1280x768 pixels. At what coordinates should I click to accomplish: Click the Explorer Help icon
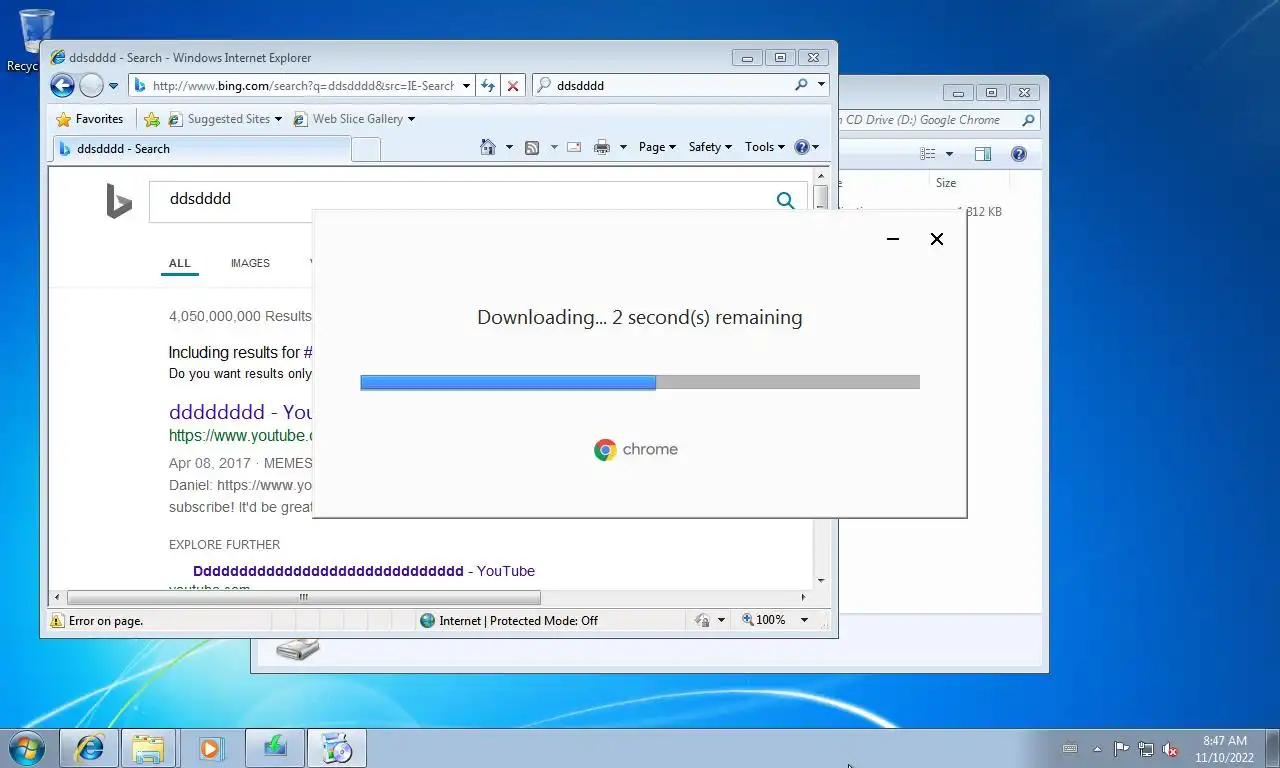coord(1019,154)
